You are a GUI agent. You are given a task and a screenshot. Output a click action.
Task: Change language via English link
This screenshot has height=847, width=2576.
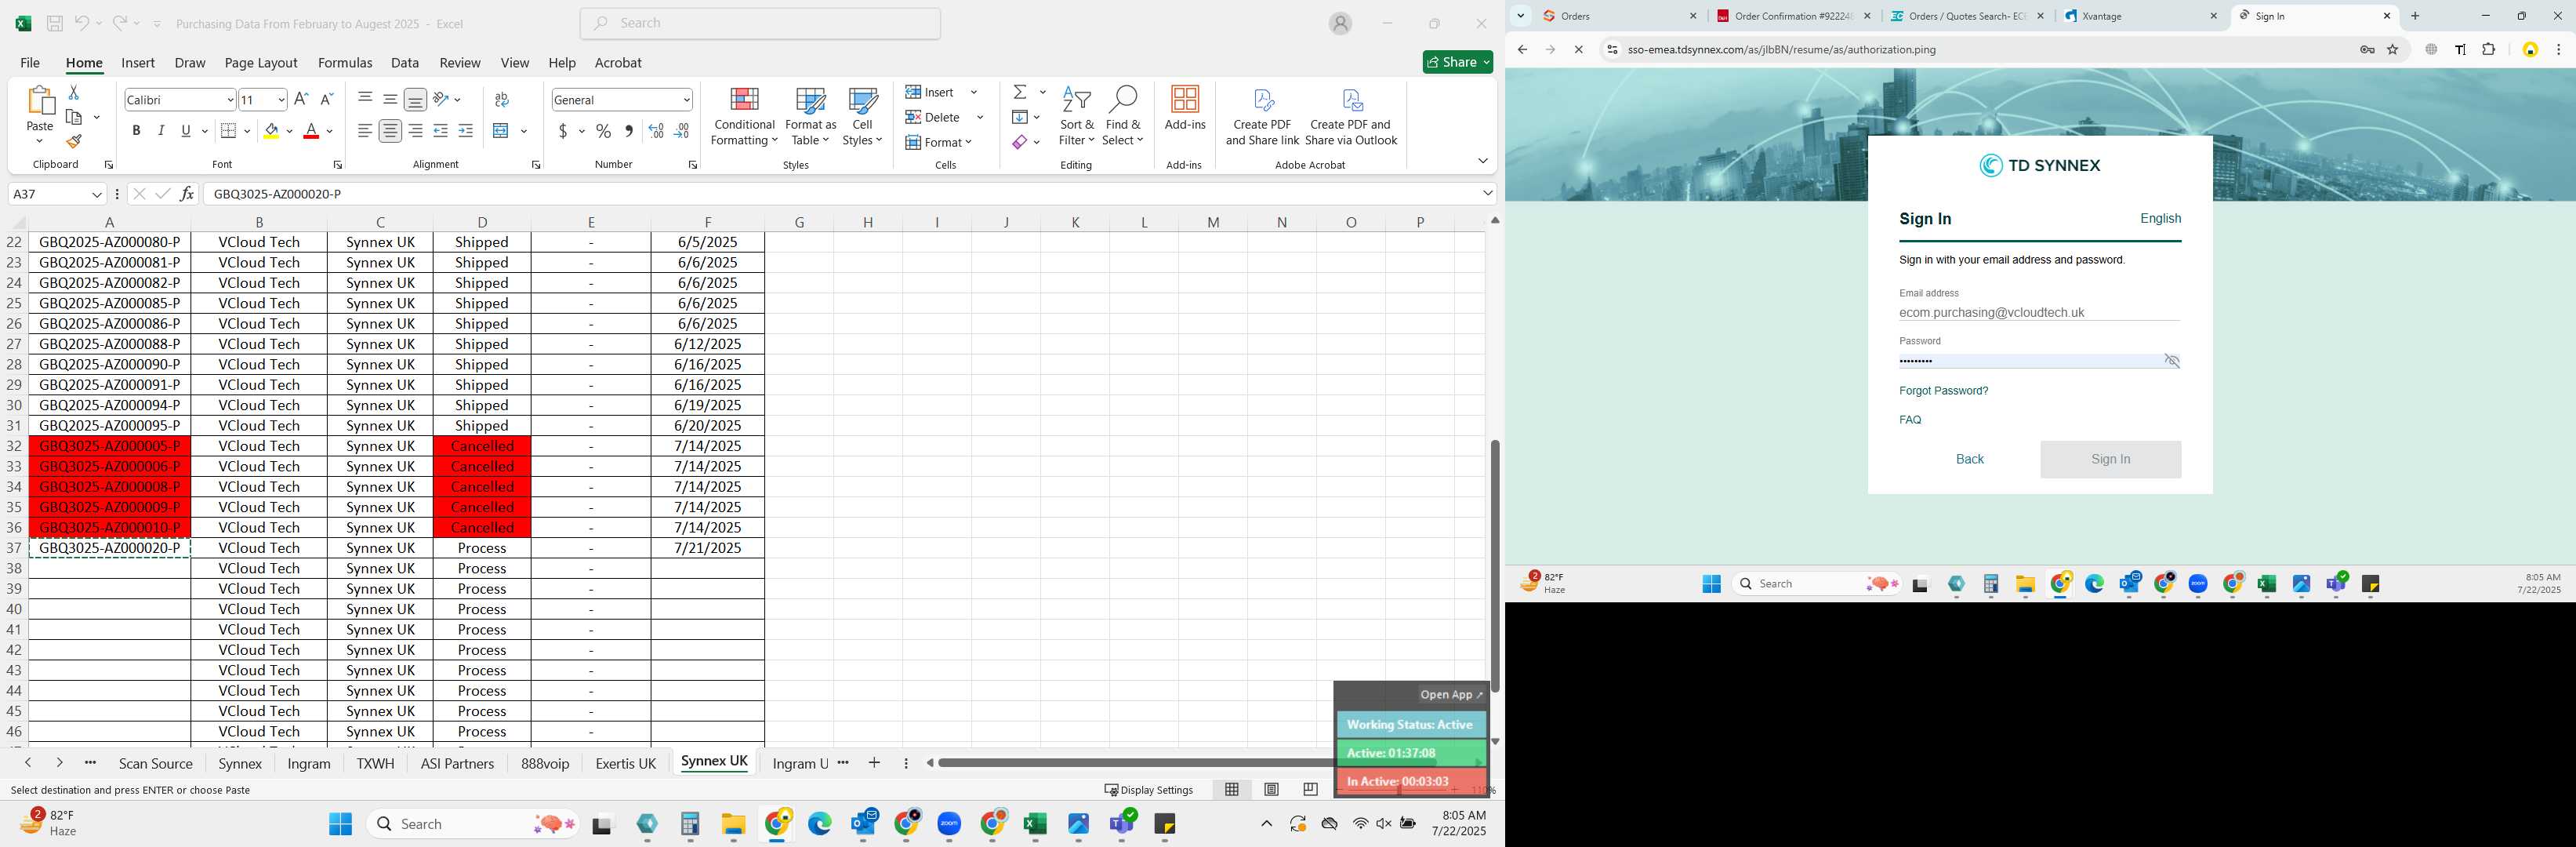(x=2160, y=218)
